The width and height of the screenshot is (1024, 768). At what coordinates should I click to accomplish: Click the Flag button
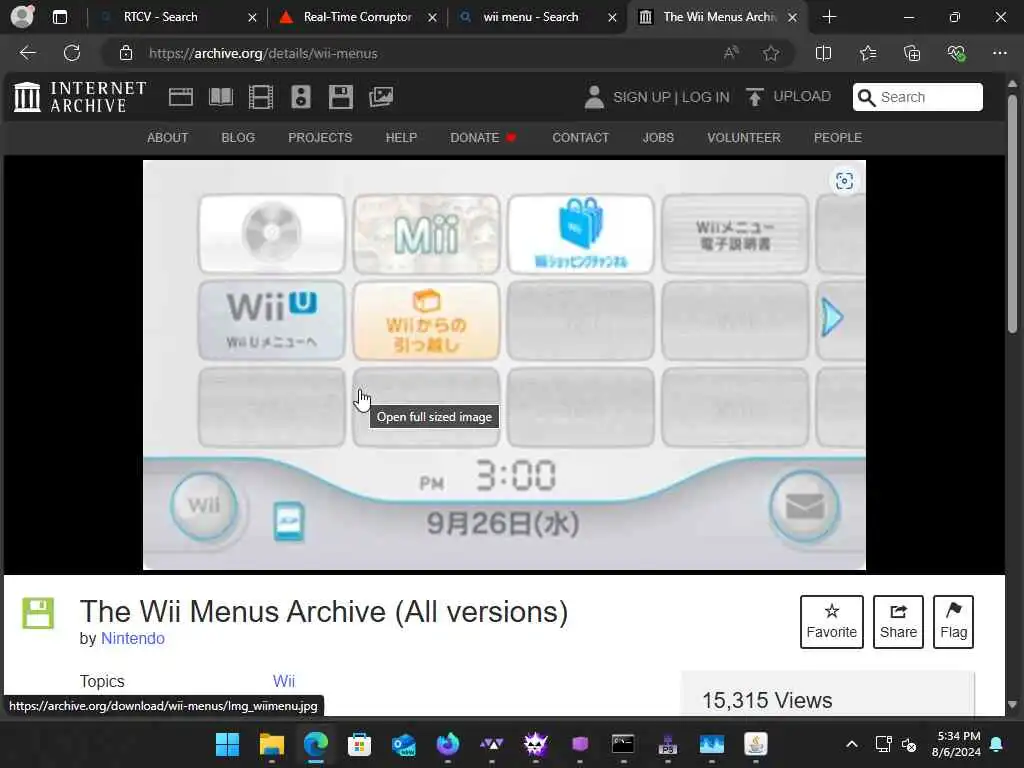953,622
